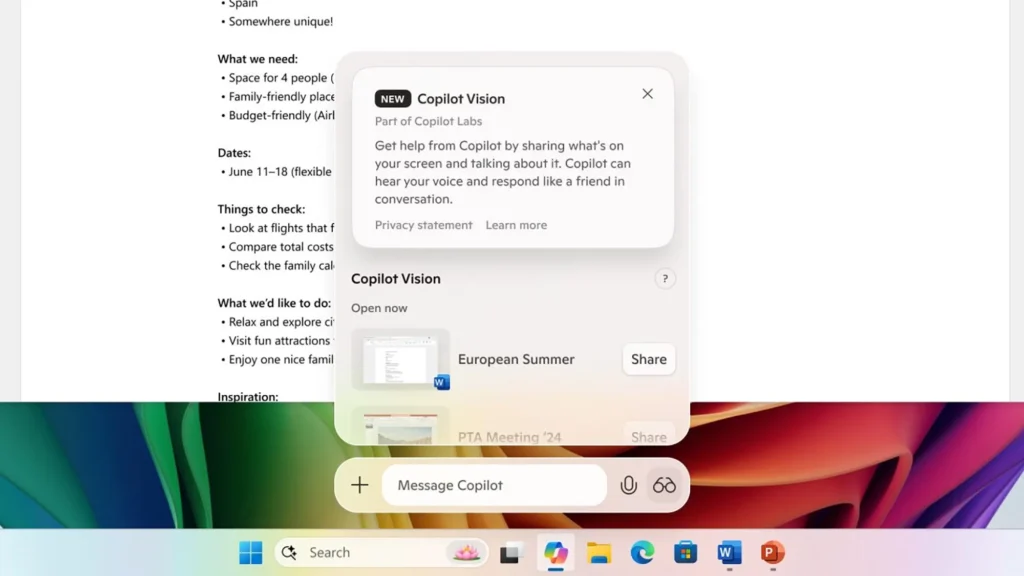
Task: Open Task View from the taskbar
Action: pos(511,552)
